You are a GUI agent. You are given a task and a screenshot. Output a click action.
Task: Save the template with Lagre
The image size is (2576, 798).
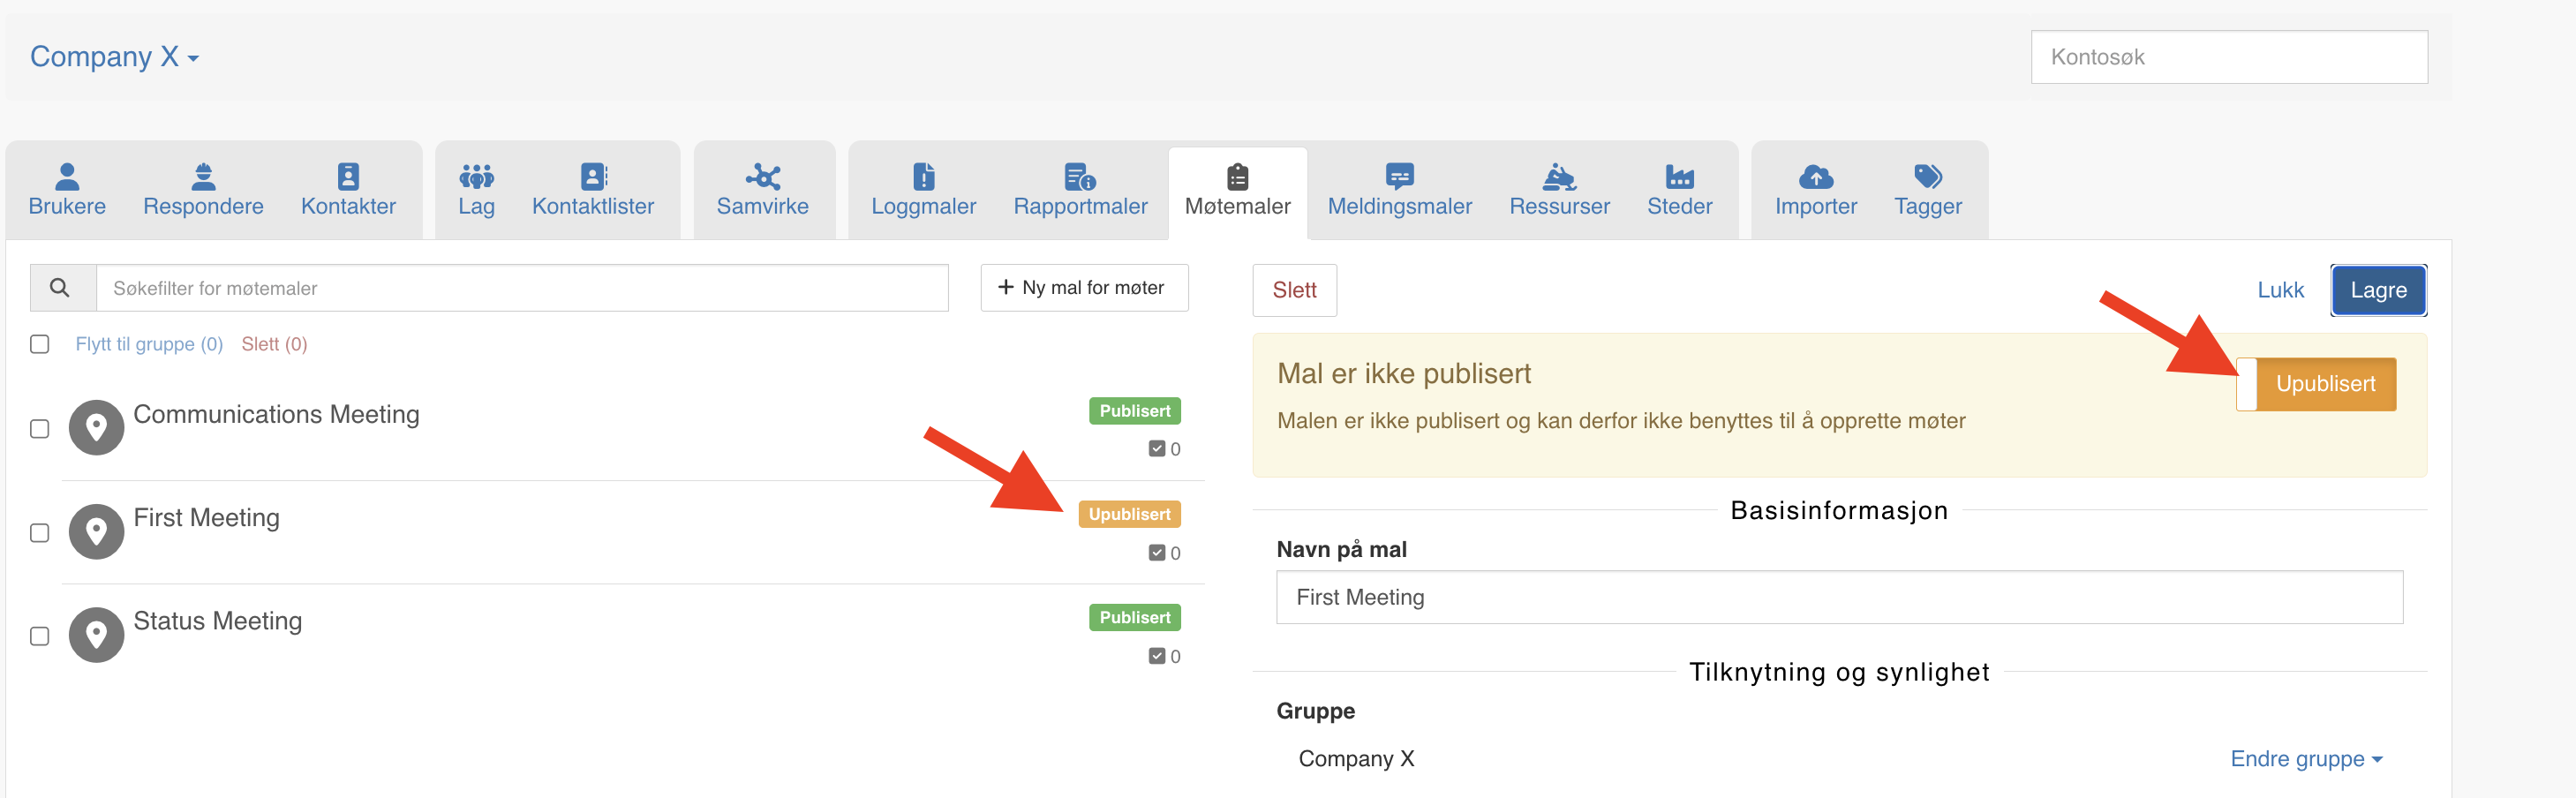2378,290
